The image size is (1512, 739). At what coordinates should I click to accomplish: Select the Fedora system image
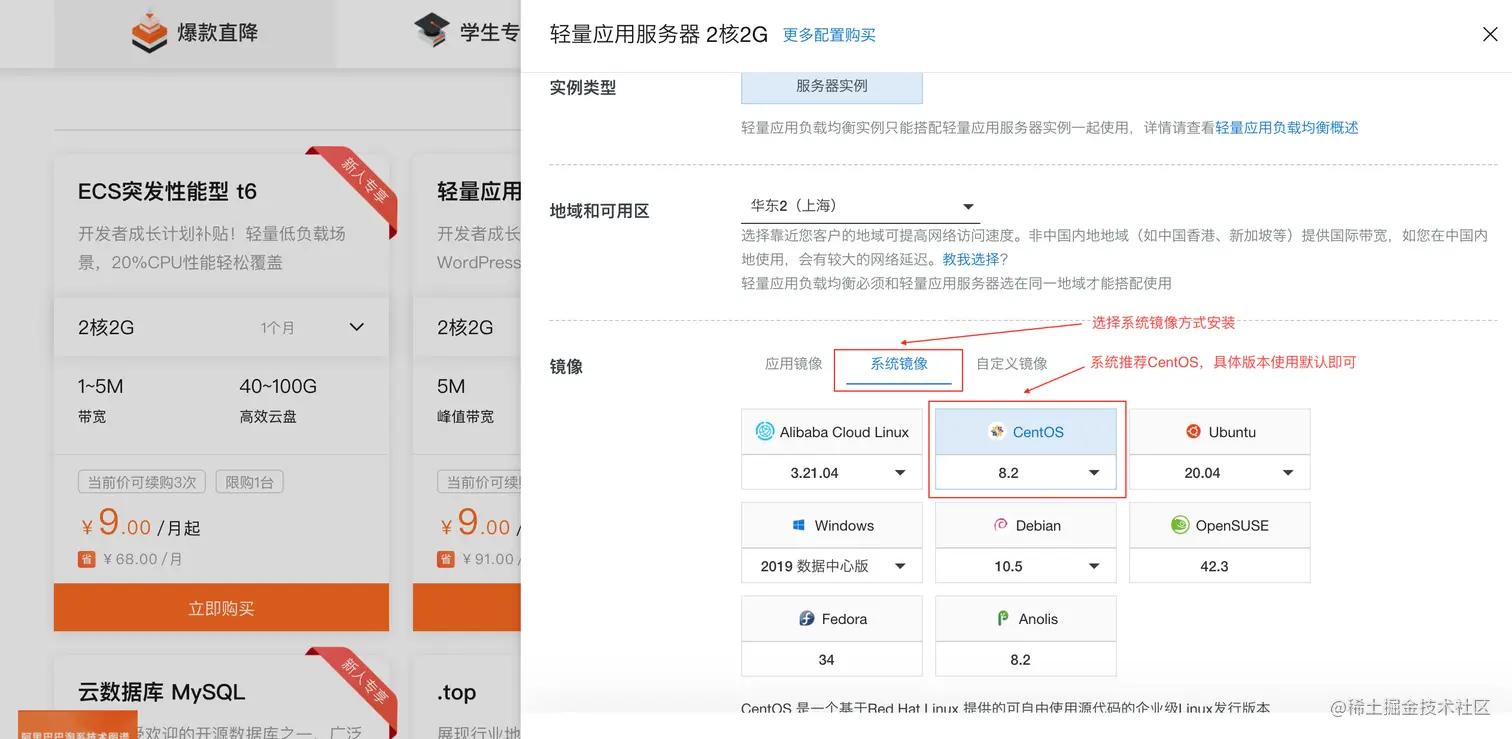point(832,619)
